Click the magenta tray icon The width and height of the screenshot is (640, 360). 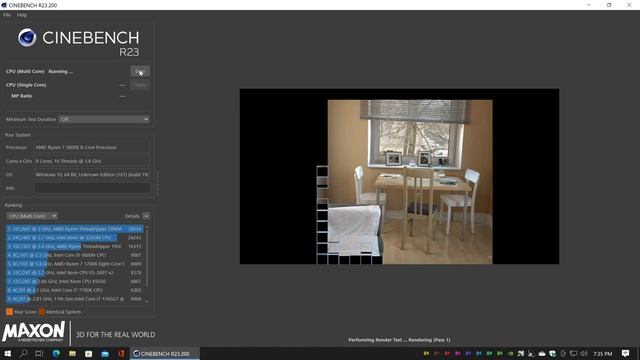(x=458, y=353)
